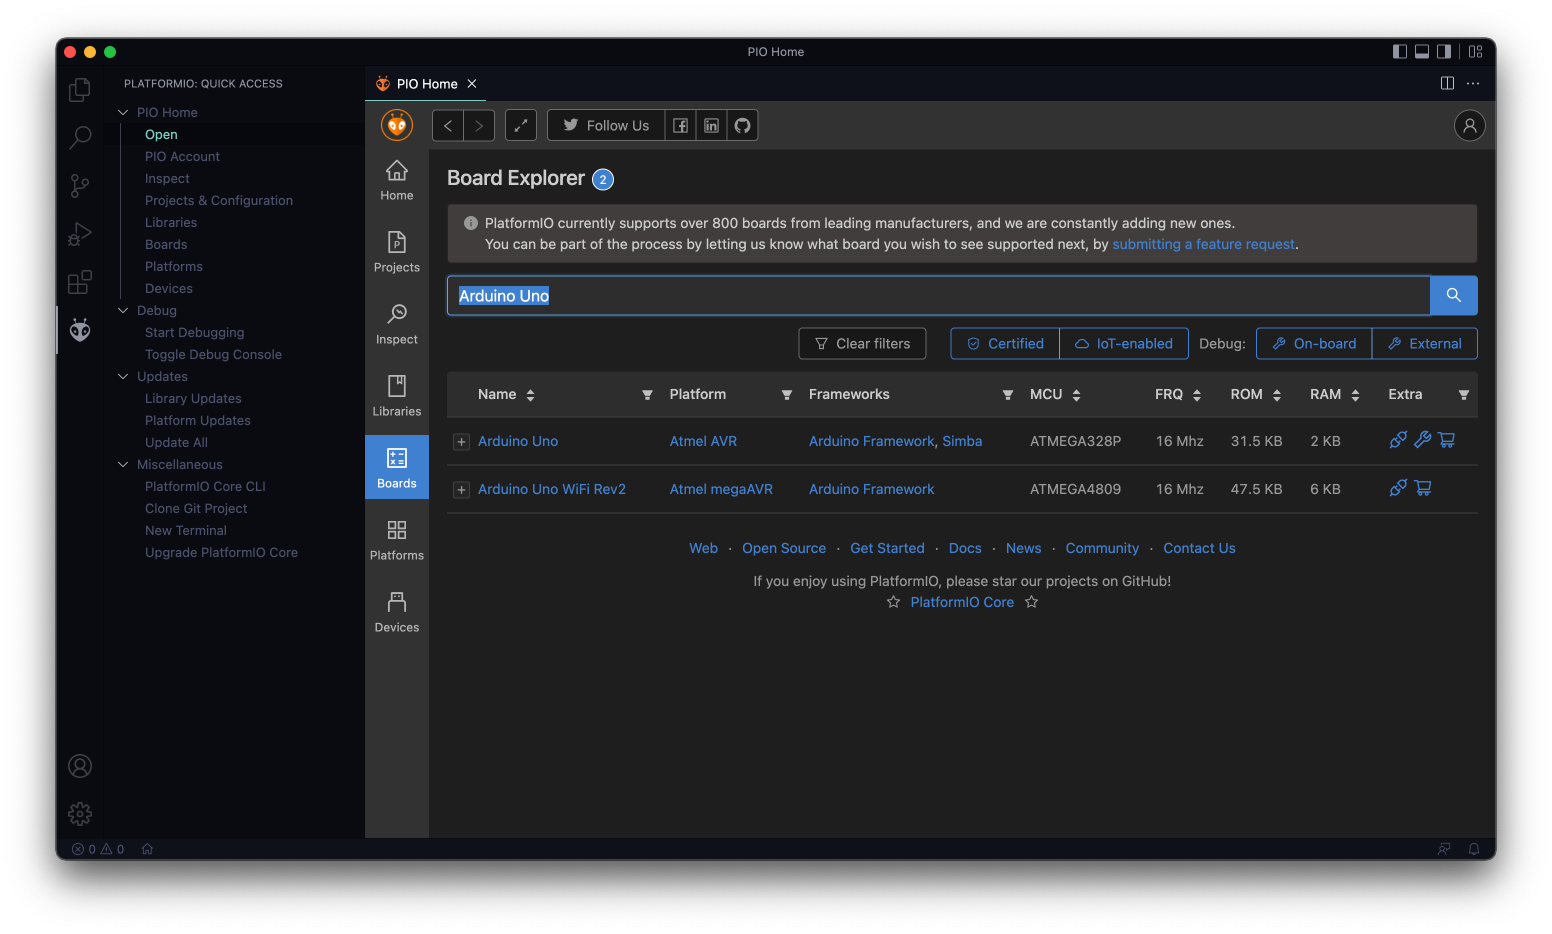Open the Name column filter dropdown
The width and height of the screenshot is (1552, 934).
coord(647,395)
